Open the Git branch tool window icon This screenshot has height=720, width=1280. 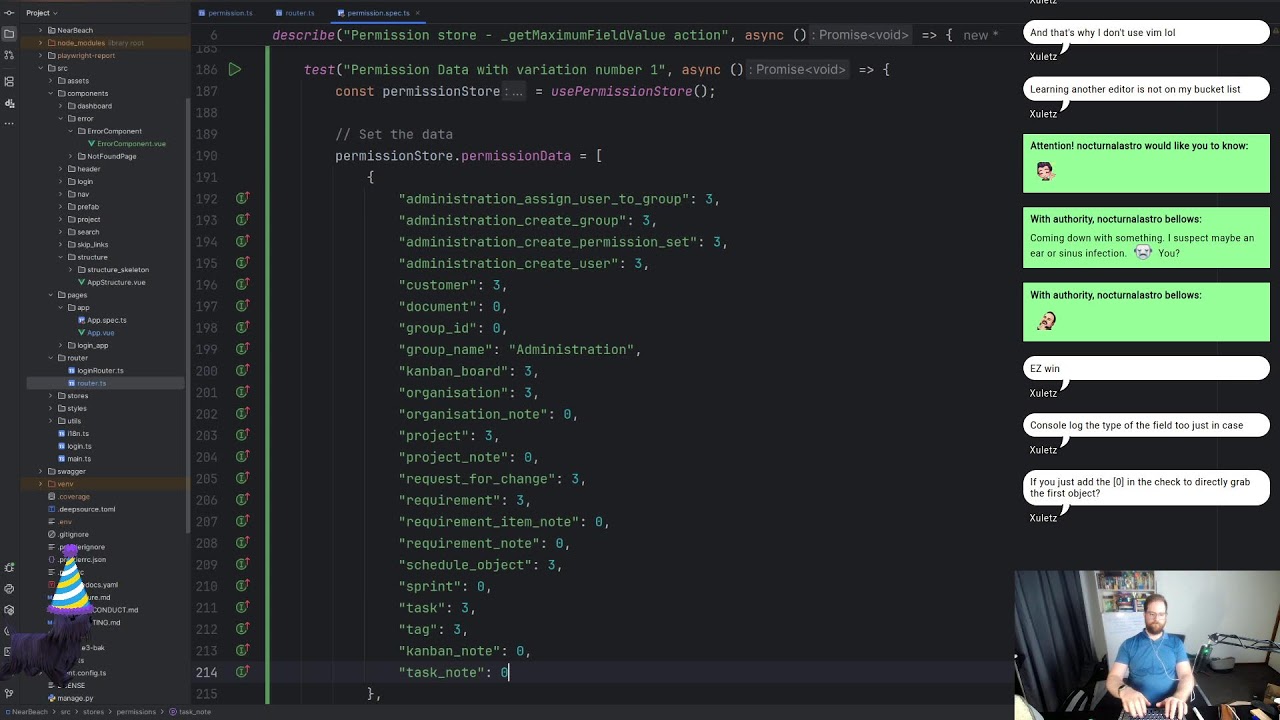[9, 692]
